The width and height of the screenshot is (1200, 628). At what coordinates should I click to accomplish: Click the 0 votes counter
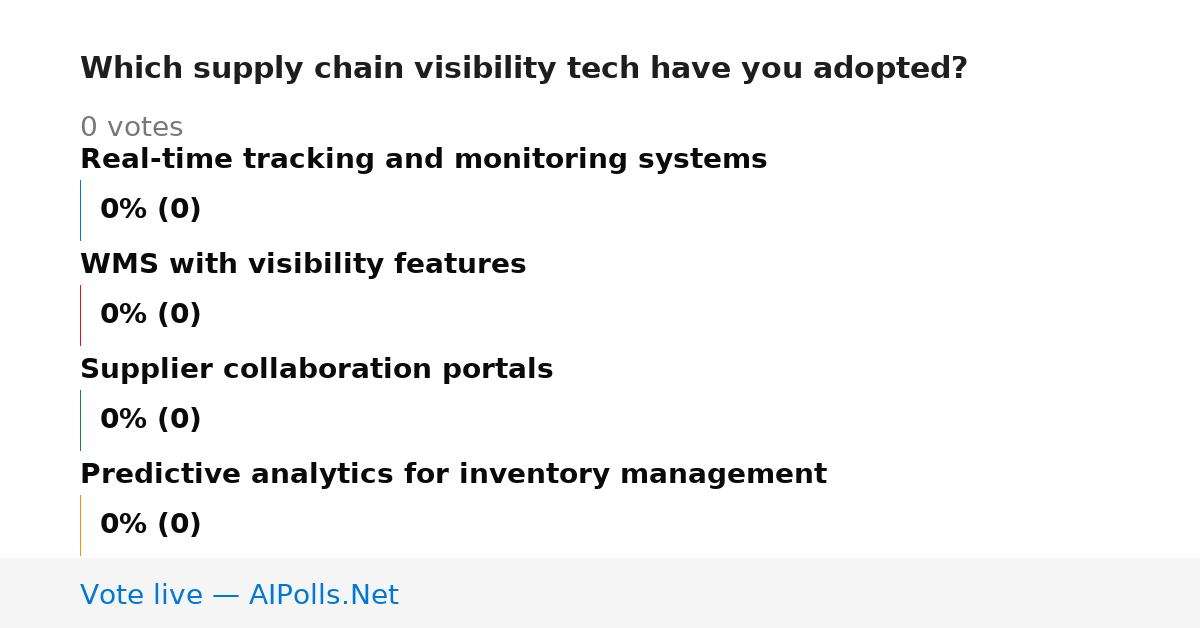(131, 128)
